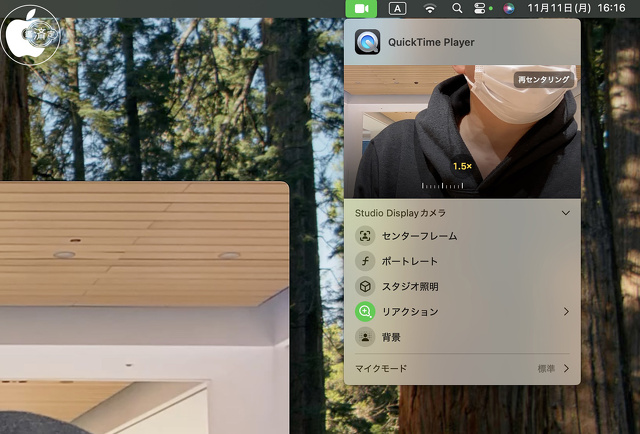Image resolution: width=640 pixels, height=434 pixels.
Task: Click the zoom scale ticks under 1.5×
Action: click(x=445, y=185)
